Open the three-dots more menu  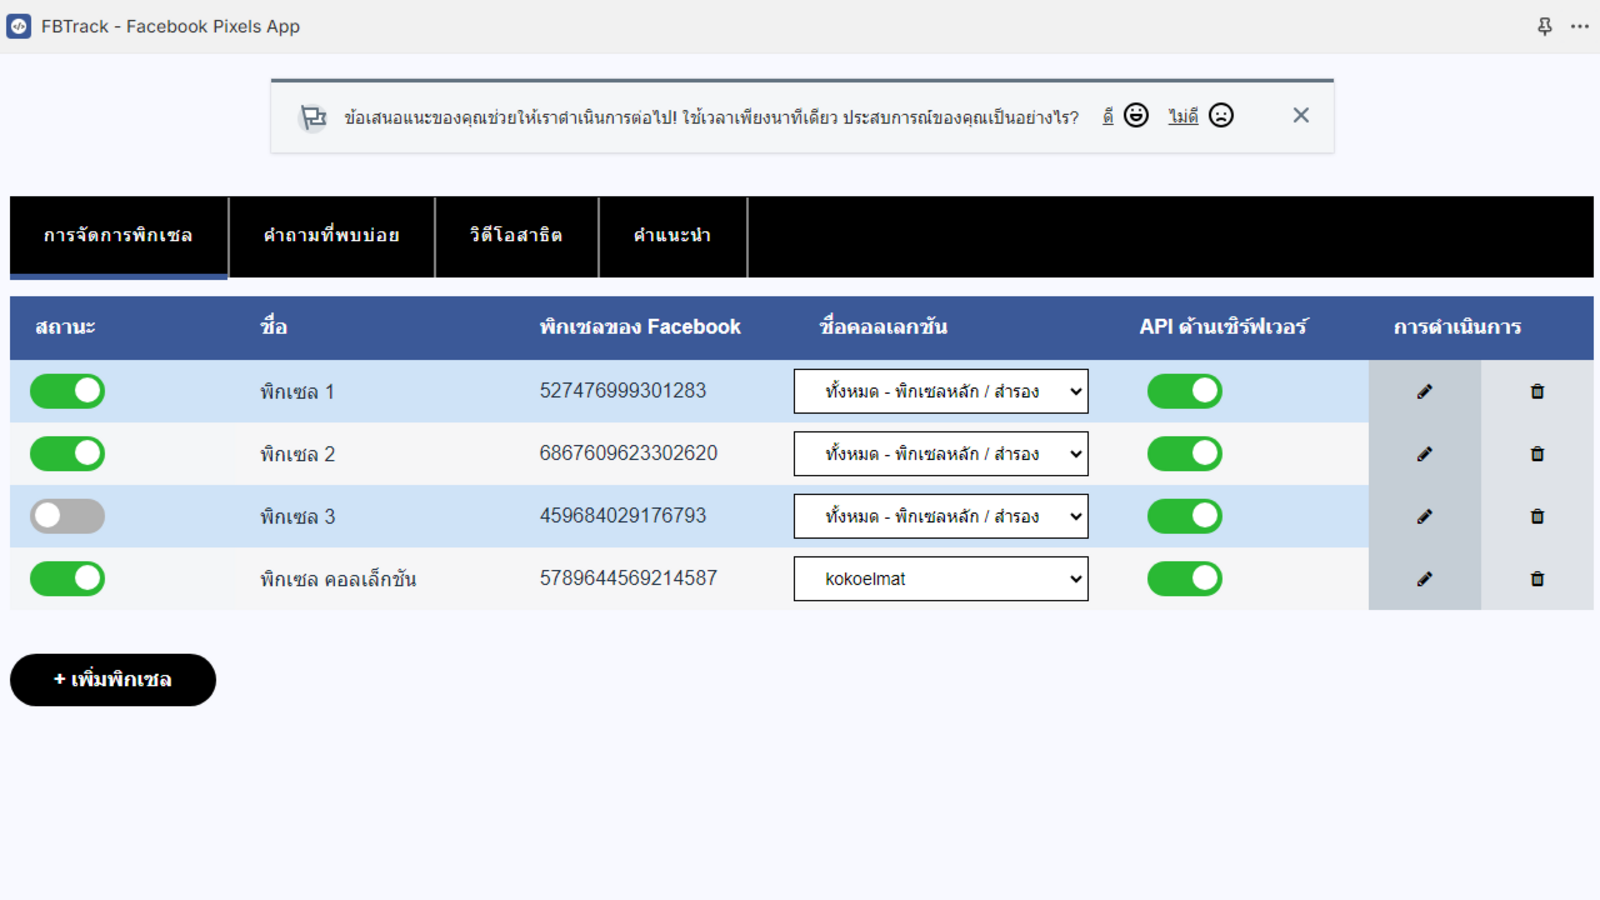(x=1580, y=27)
